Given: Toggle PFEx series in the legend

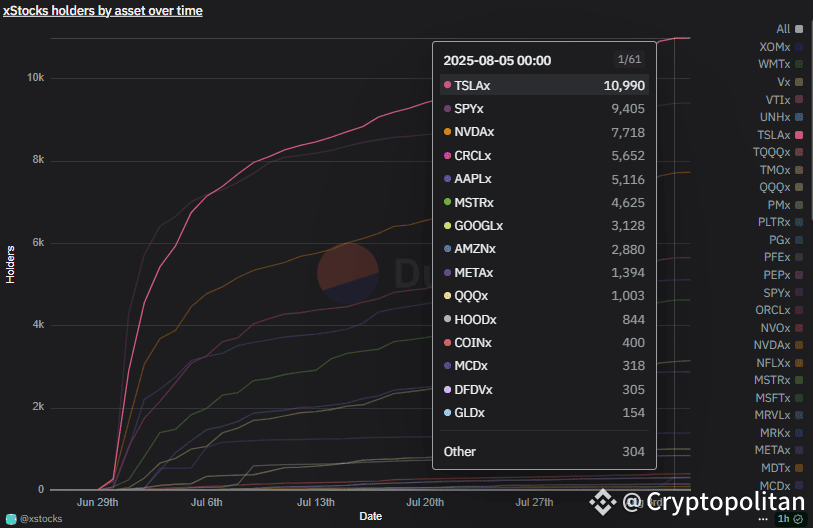Looking at the screenshot, I should (783, 257).
